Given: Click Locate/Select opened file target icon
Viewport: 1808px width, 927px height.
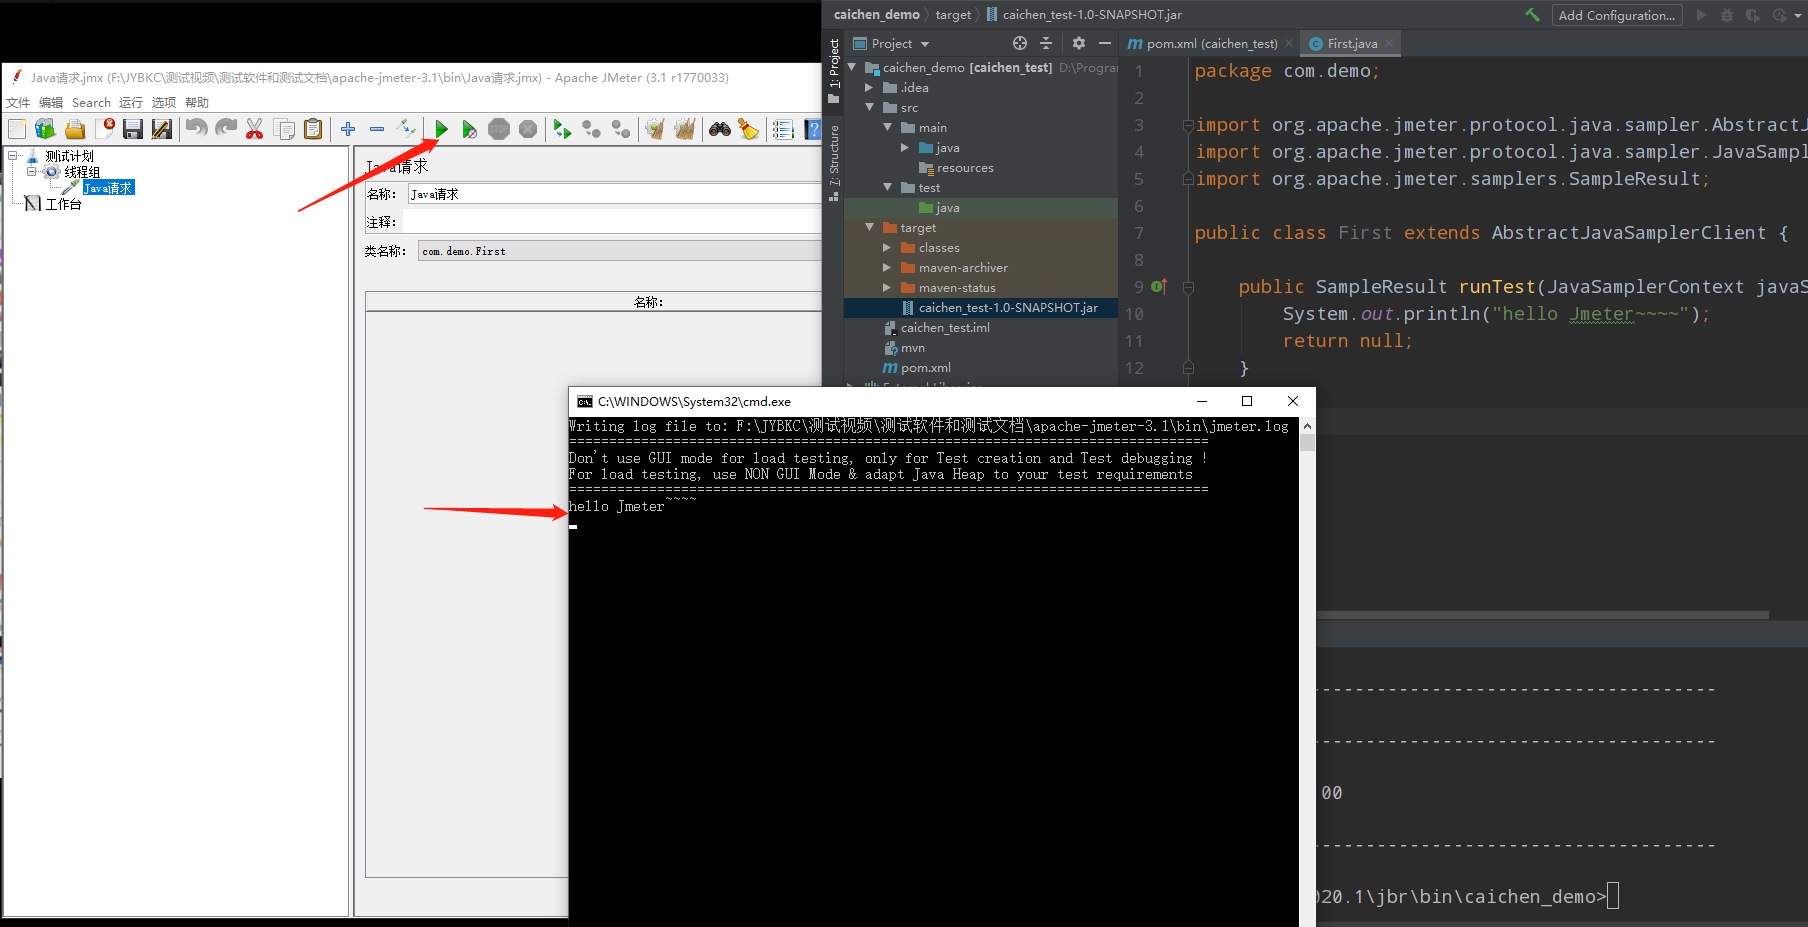Looking at the screenshot, I should (1020, 43).
